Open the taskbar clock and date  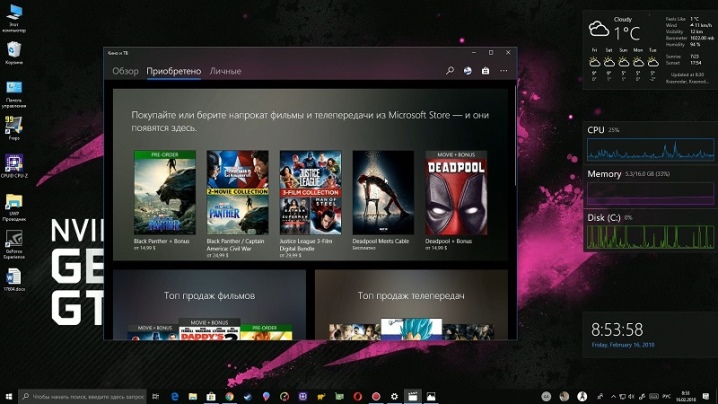coord(685,396)
